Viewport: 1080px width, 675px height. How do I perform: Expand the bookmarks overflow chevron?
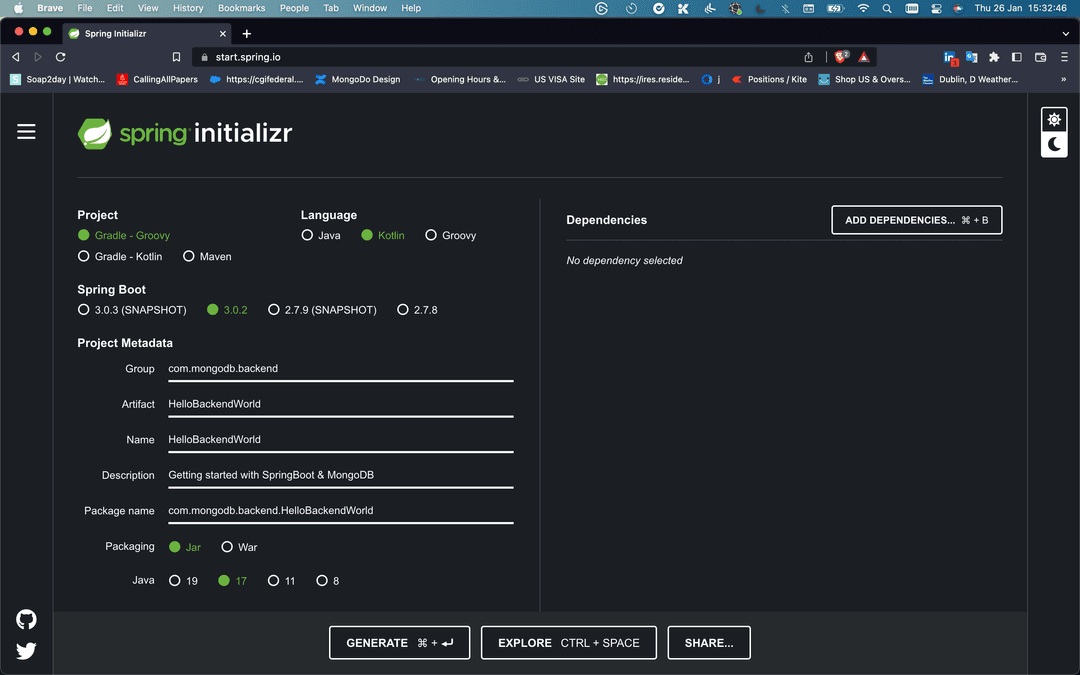tap(1063, 79)
